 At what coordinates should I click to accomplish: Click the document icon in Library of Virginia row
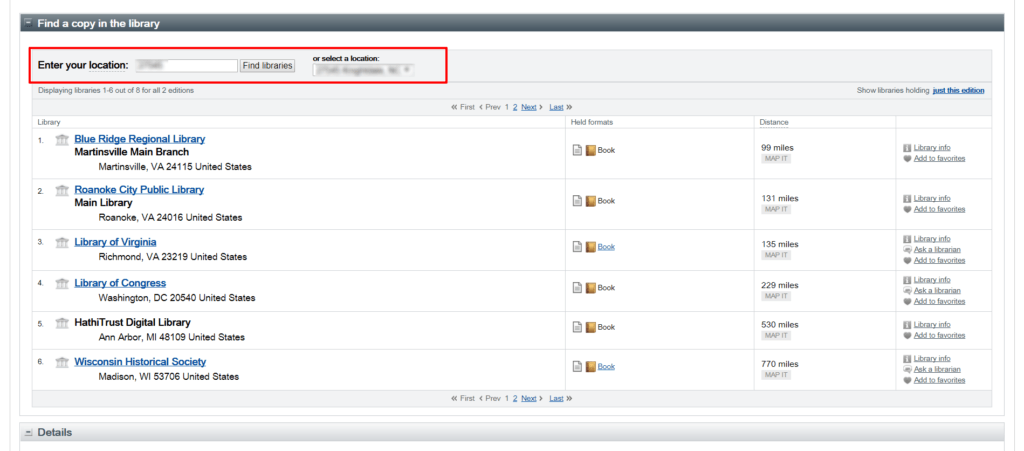[x=577, y=247]
